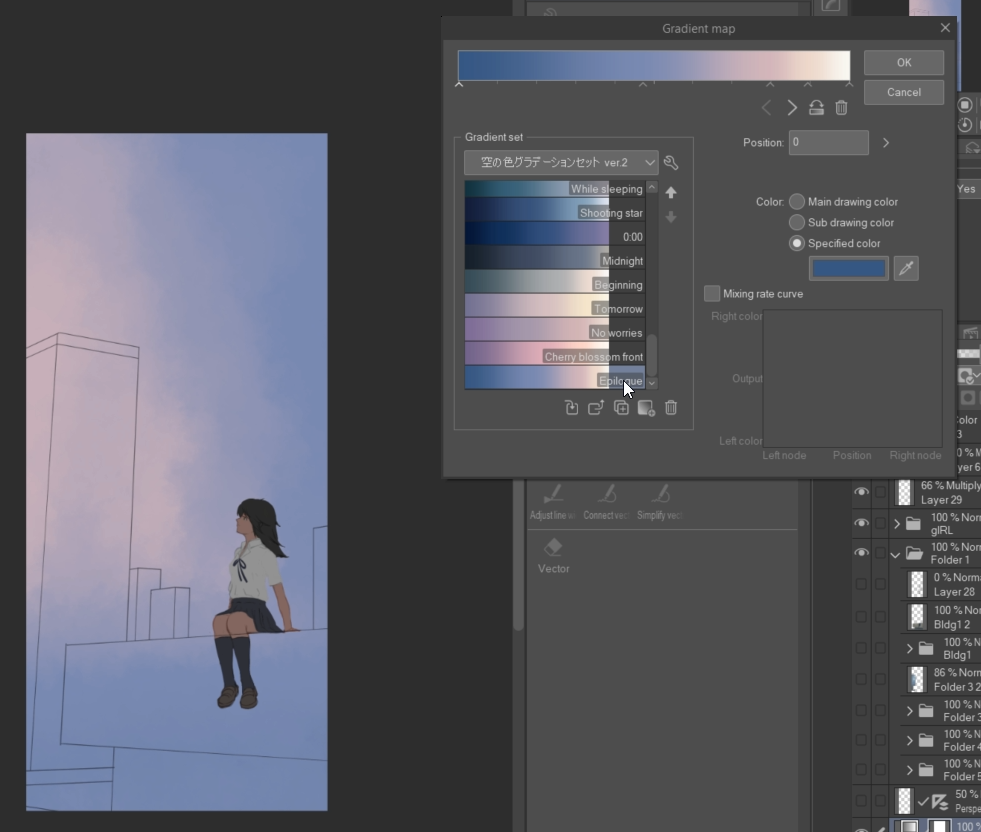The height and width of the screenshot is (832, 981).
Task: Click the reverse gradient icon
Action: (816, 108)
